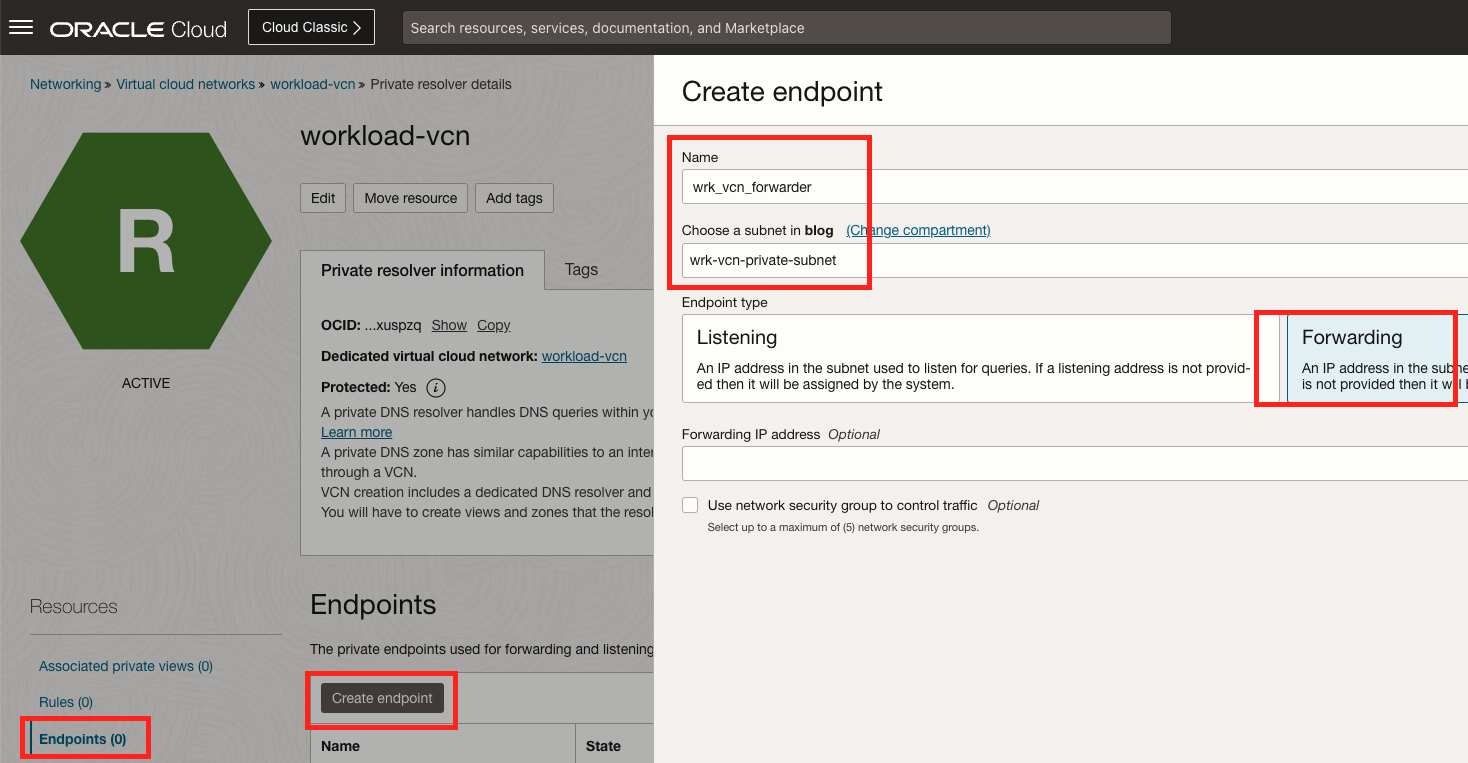This screenshot has height=763, width=1468.
Task: Click the Edit button
Action: pyautogui.click(x=323, y=198)
